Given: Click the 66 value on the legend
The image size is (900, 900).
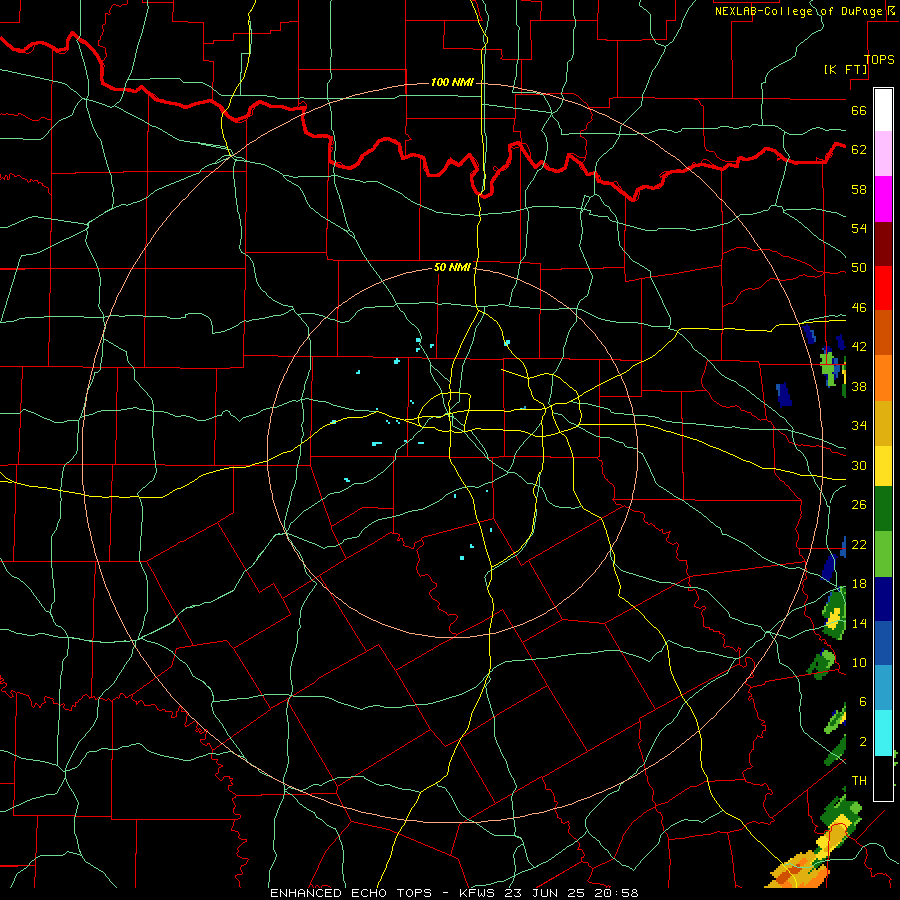Looking at the screenshot, I should point(859,110).
